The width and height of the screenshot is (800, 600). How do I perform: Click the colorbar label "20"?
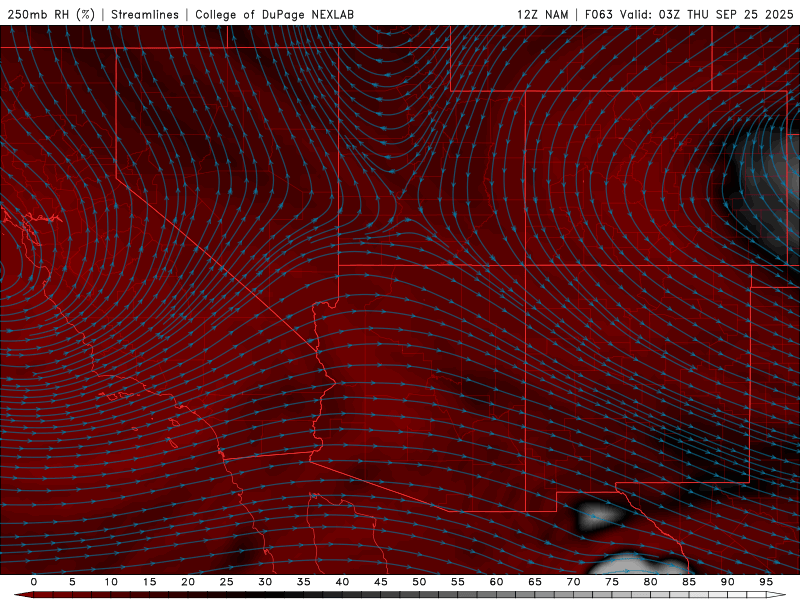(188, 582)
